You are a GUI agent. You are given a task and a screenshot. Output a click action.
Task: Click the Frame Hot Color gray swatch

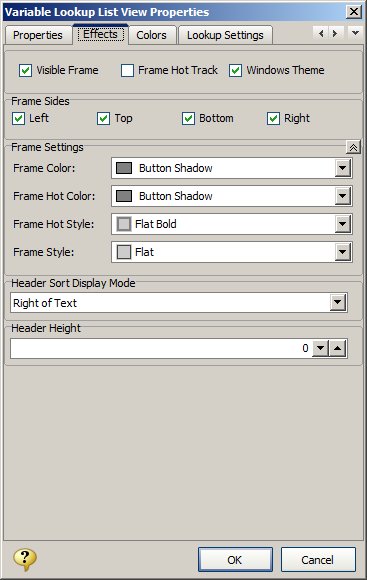coord(124,196)
